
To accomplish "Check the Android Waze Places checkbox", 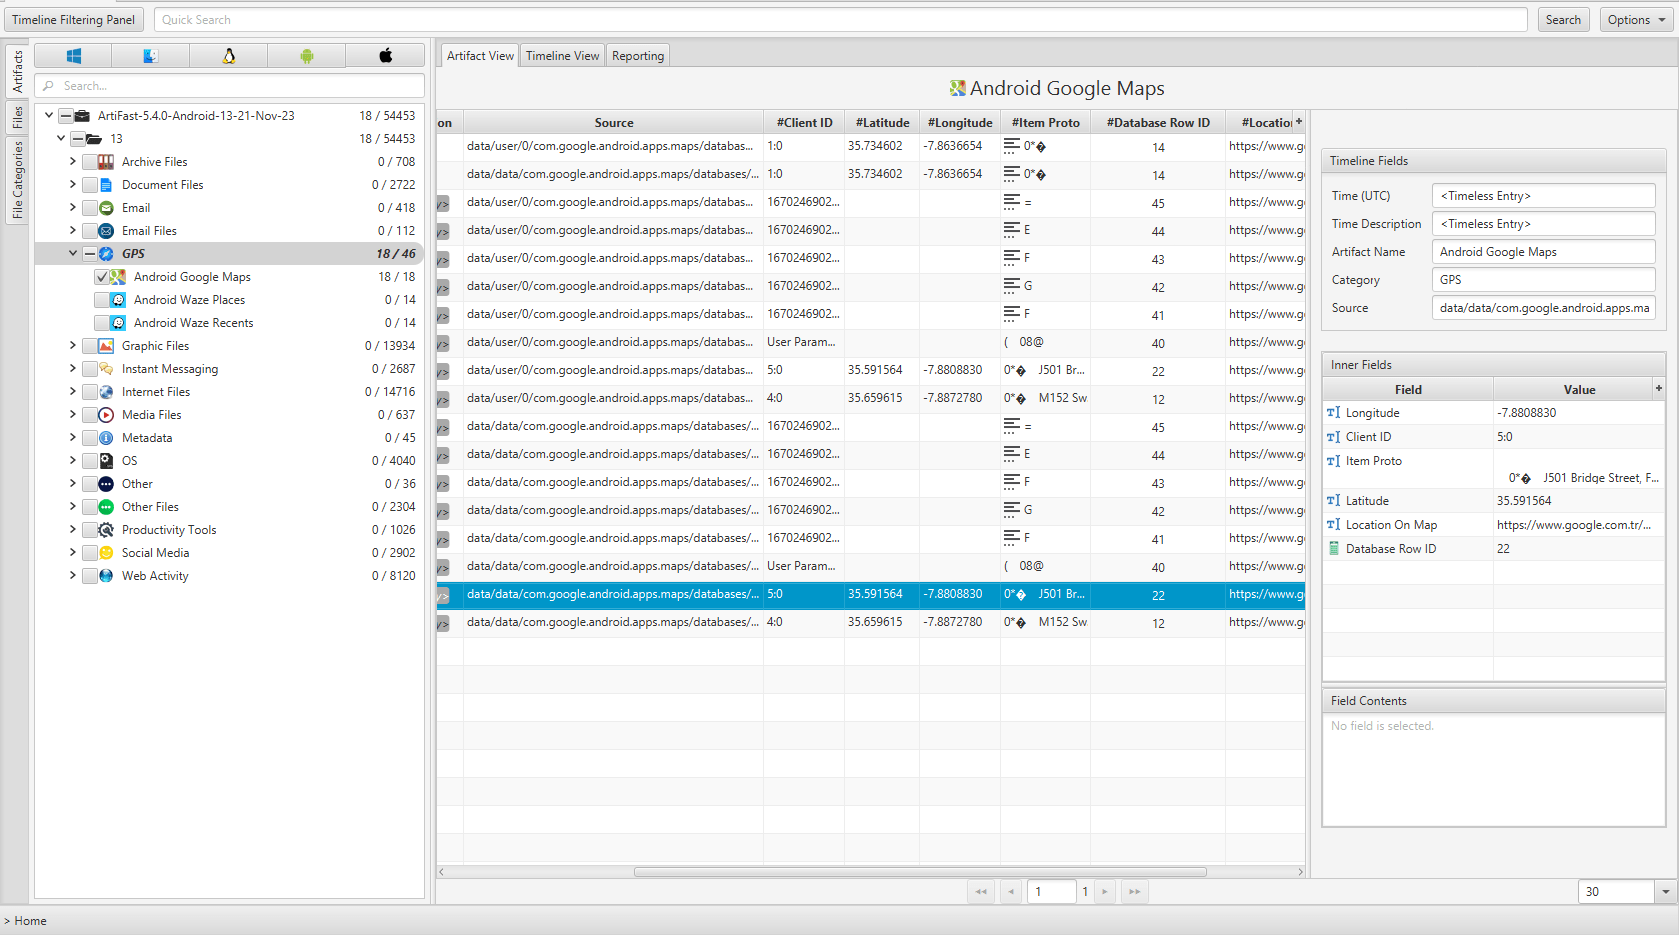I will [x=101, y=300].
